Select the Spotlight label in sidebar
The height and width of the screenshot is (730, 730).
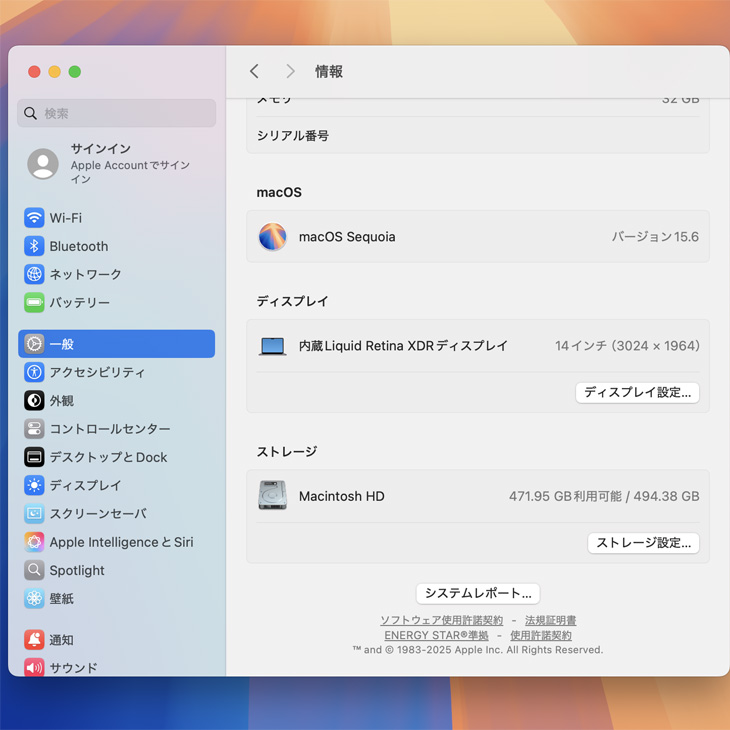point(77,570)
